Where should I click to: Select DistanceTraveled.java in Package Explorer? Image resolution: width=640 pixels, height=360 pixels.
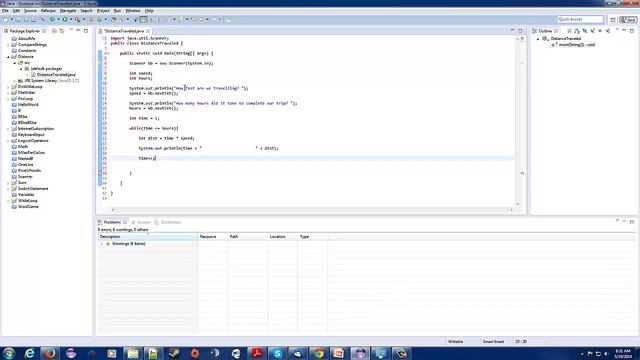56,75
